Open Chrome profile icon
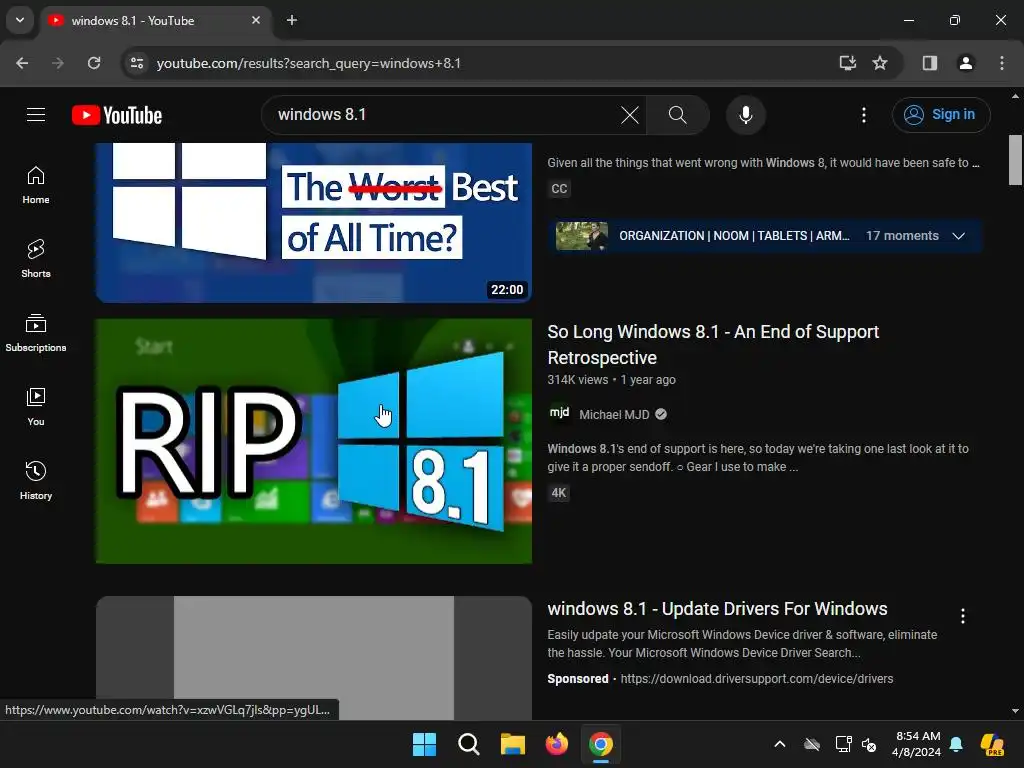The width and height of the screenshot is (1024, 768). 965,63
